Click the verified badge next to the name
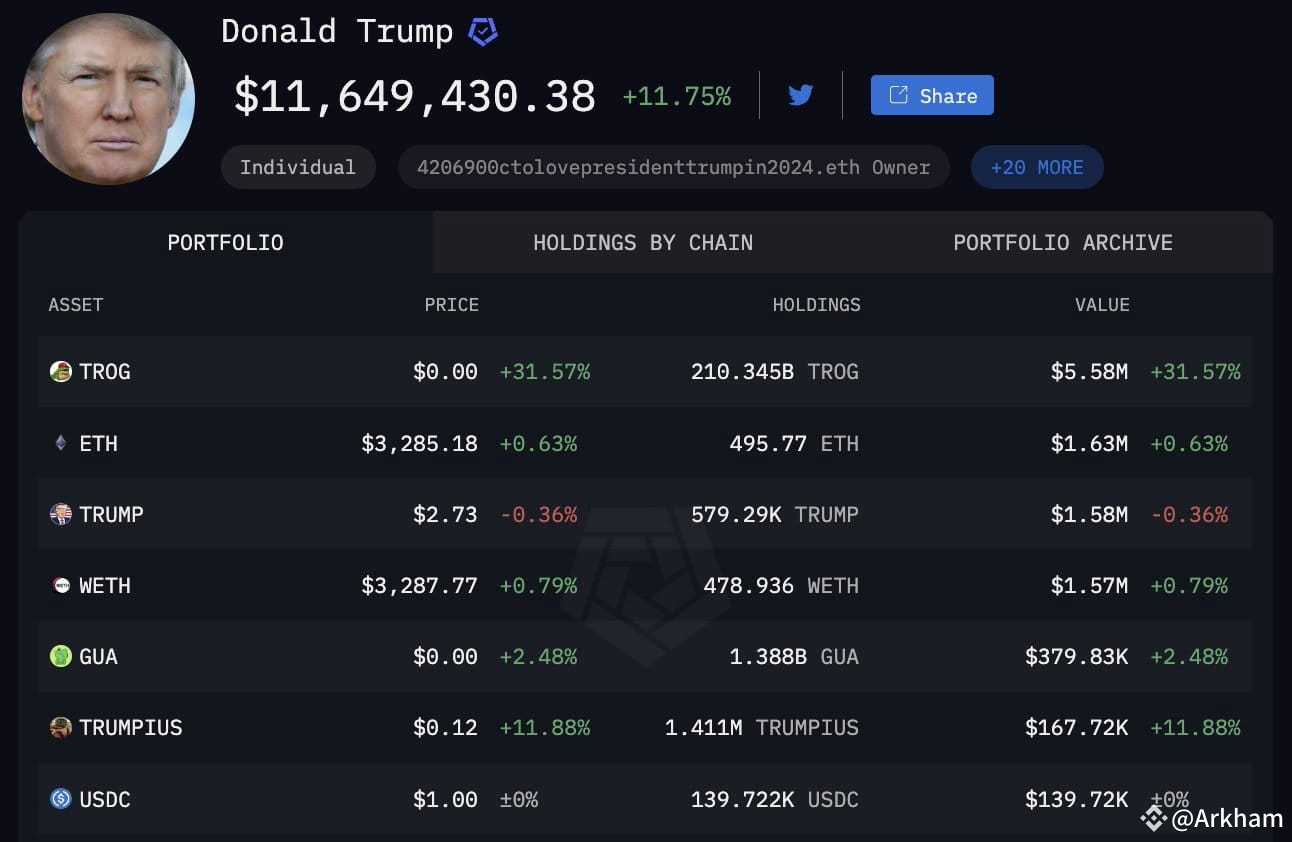Image resolution: width=1292 pixels, height=842 pixels. [483, 32]
